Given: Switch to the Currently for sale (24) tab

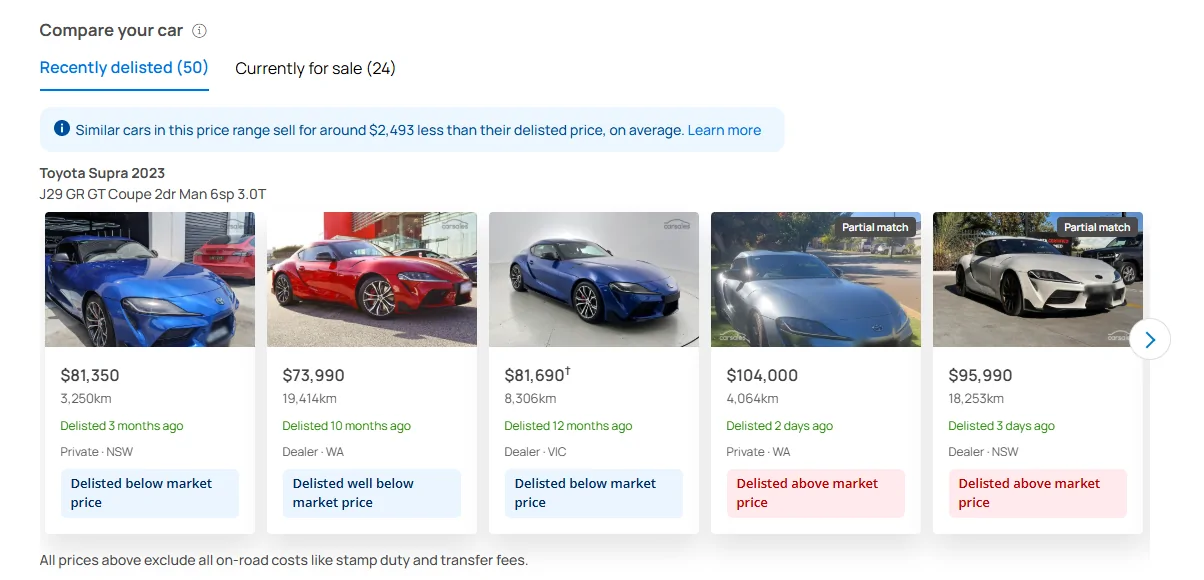Looking at the screenshot, I should pos(315,69).
